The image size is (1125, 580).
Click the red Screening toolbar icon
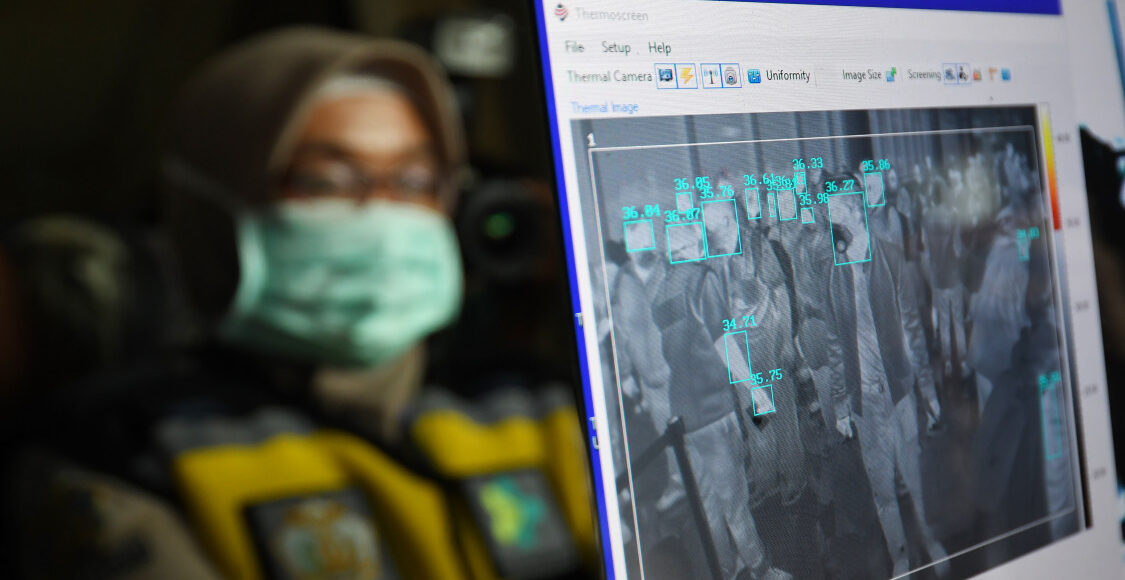coord(977,74)
